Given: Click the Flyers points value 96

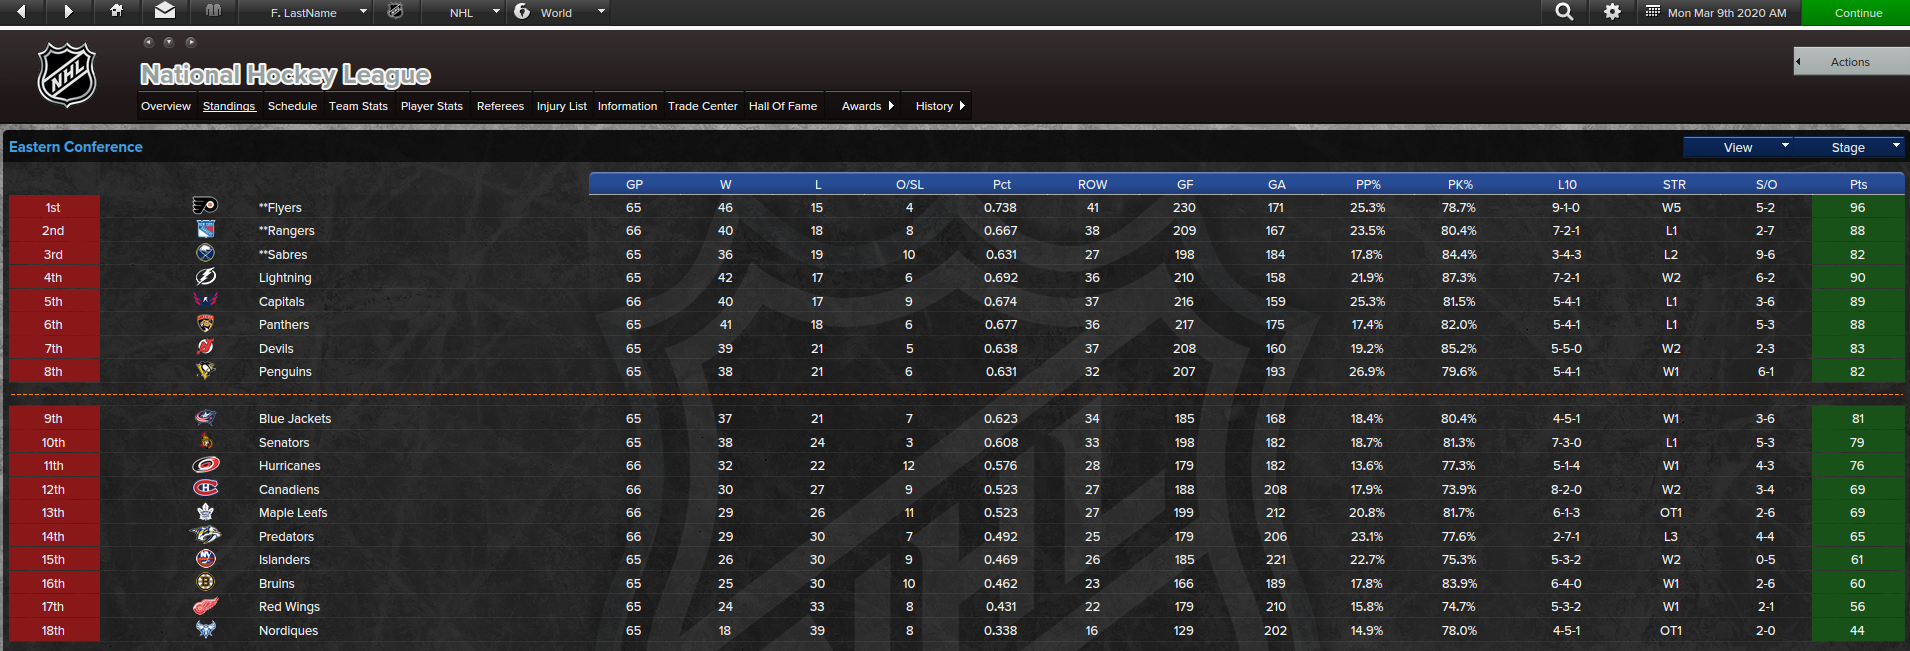Looking at the screenshot, I should (x=1857, y=207).
